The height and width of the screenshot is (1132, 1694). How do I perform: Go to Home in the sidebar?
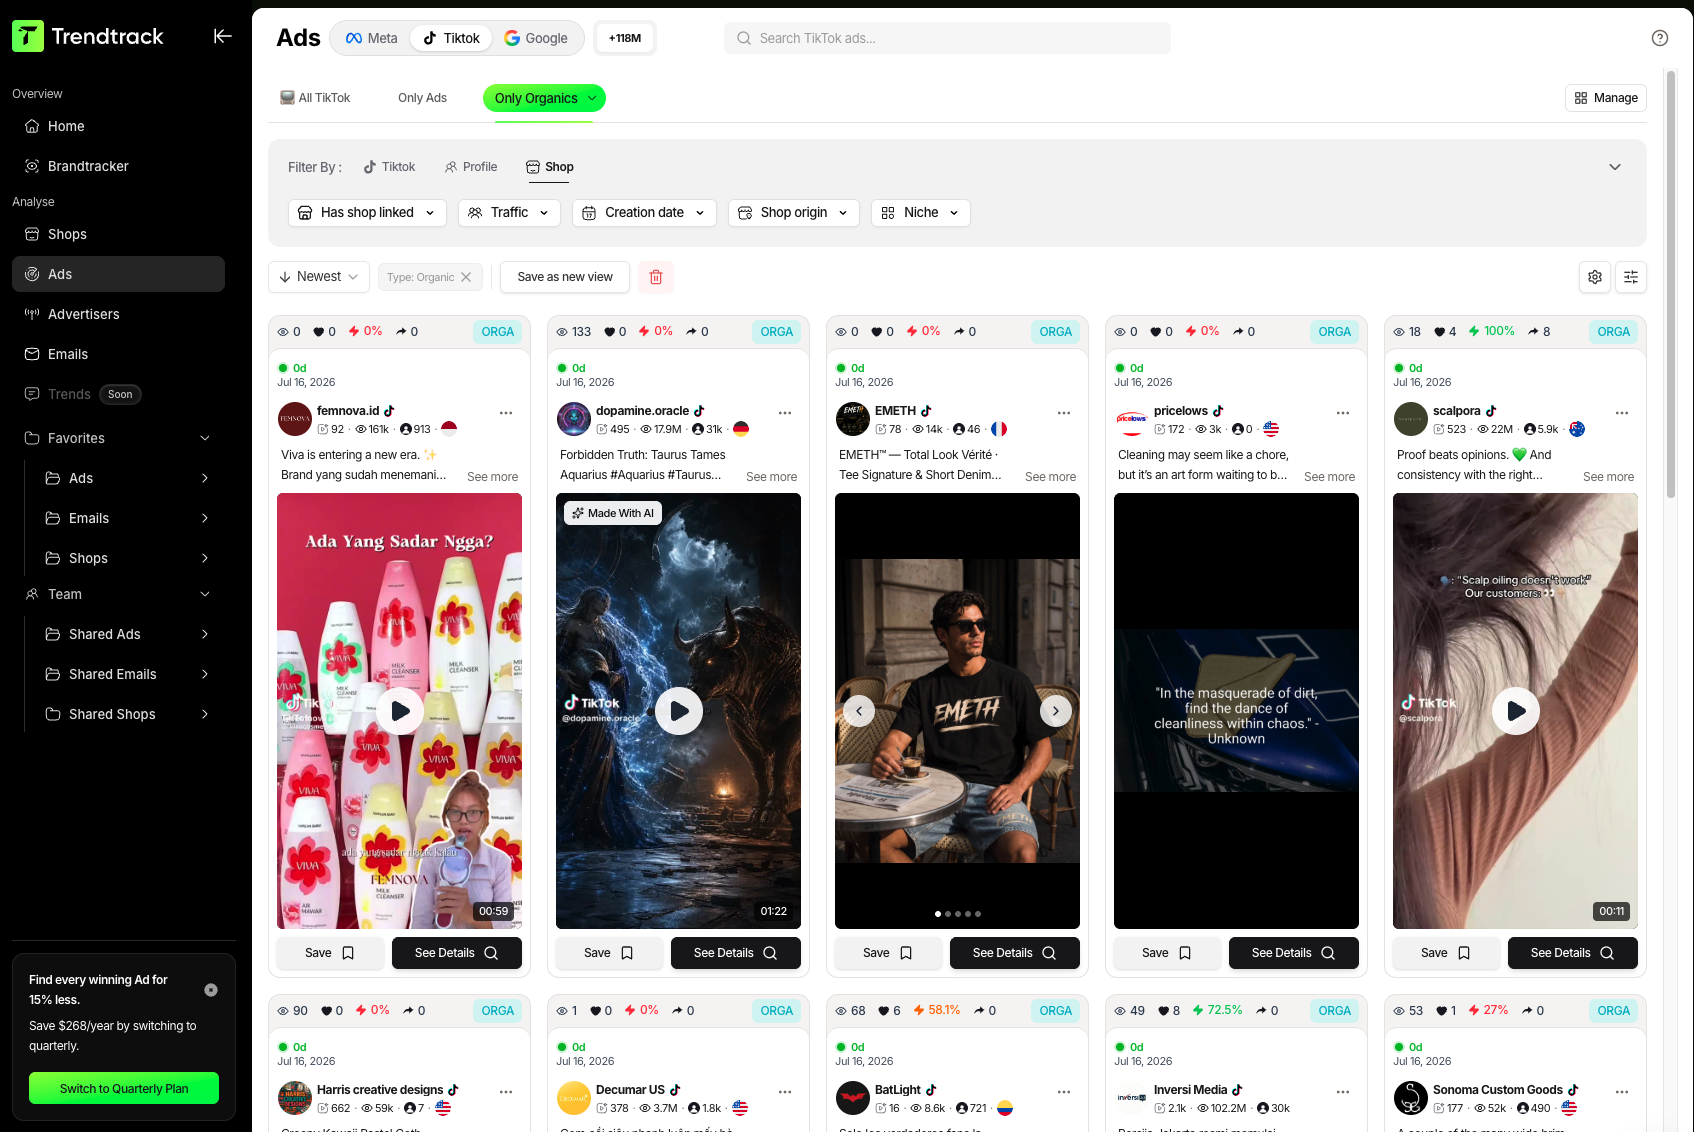pyautogui.click(x=118, y=126)
